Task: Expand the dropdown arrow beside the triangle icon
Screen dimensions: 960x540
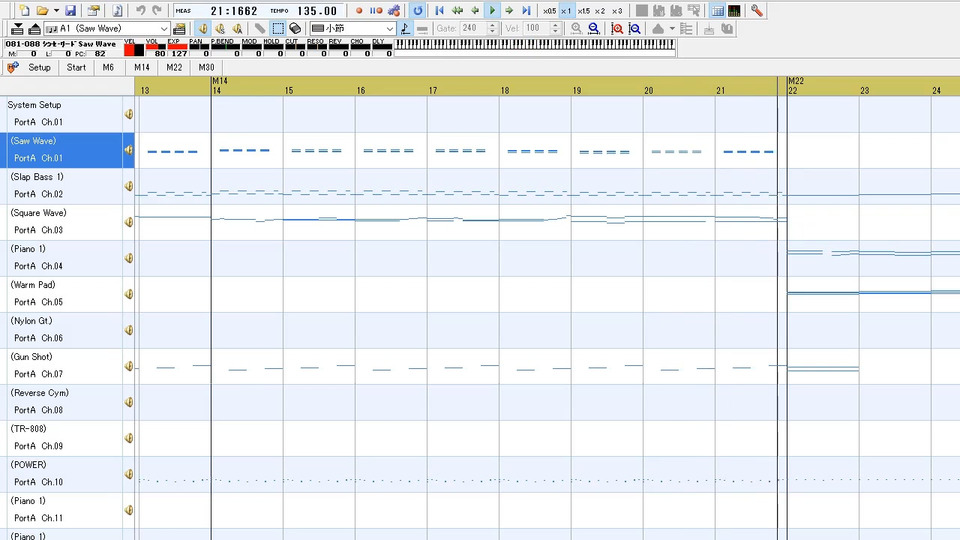Action: click(672, 28)
